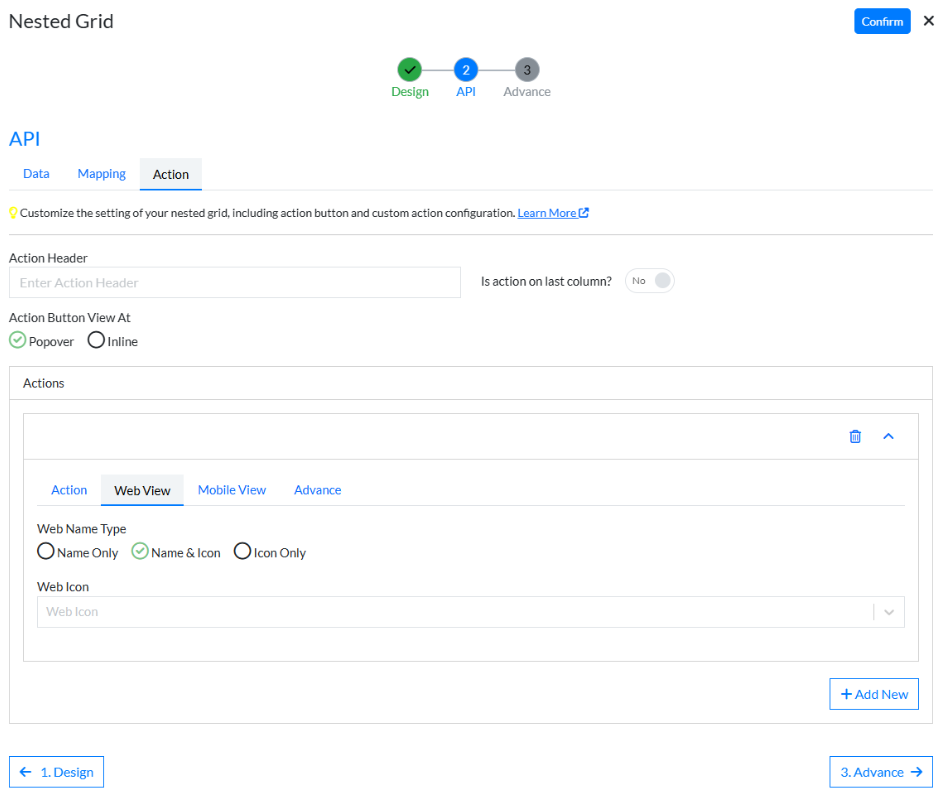Switch to the Mapping tab

click(x=102, y=174)
